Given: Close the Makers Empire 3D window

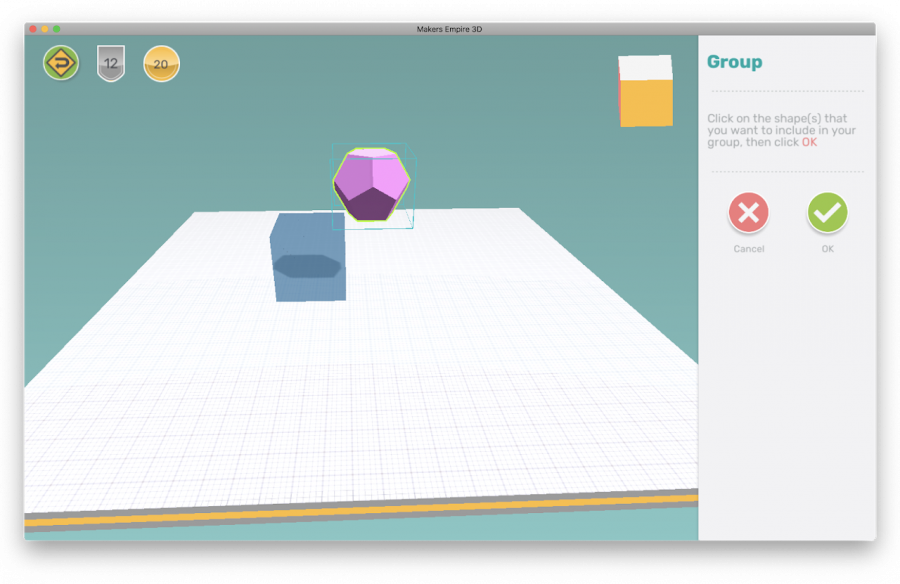Looking at the screenshot, I should (x=33, y=28).
